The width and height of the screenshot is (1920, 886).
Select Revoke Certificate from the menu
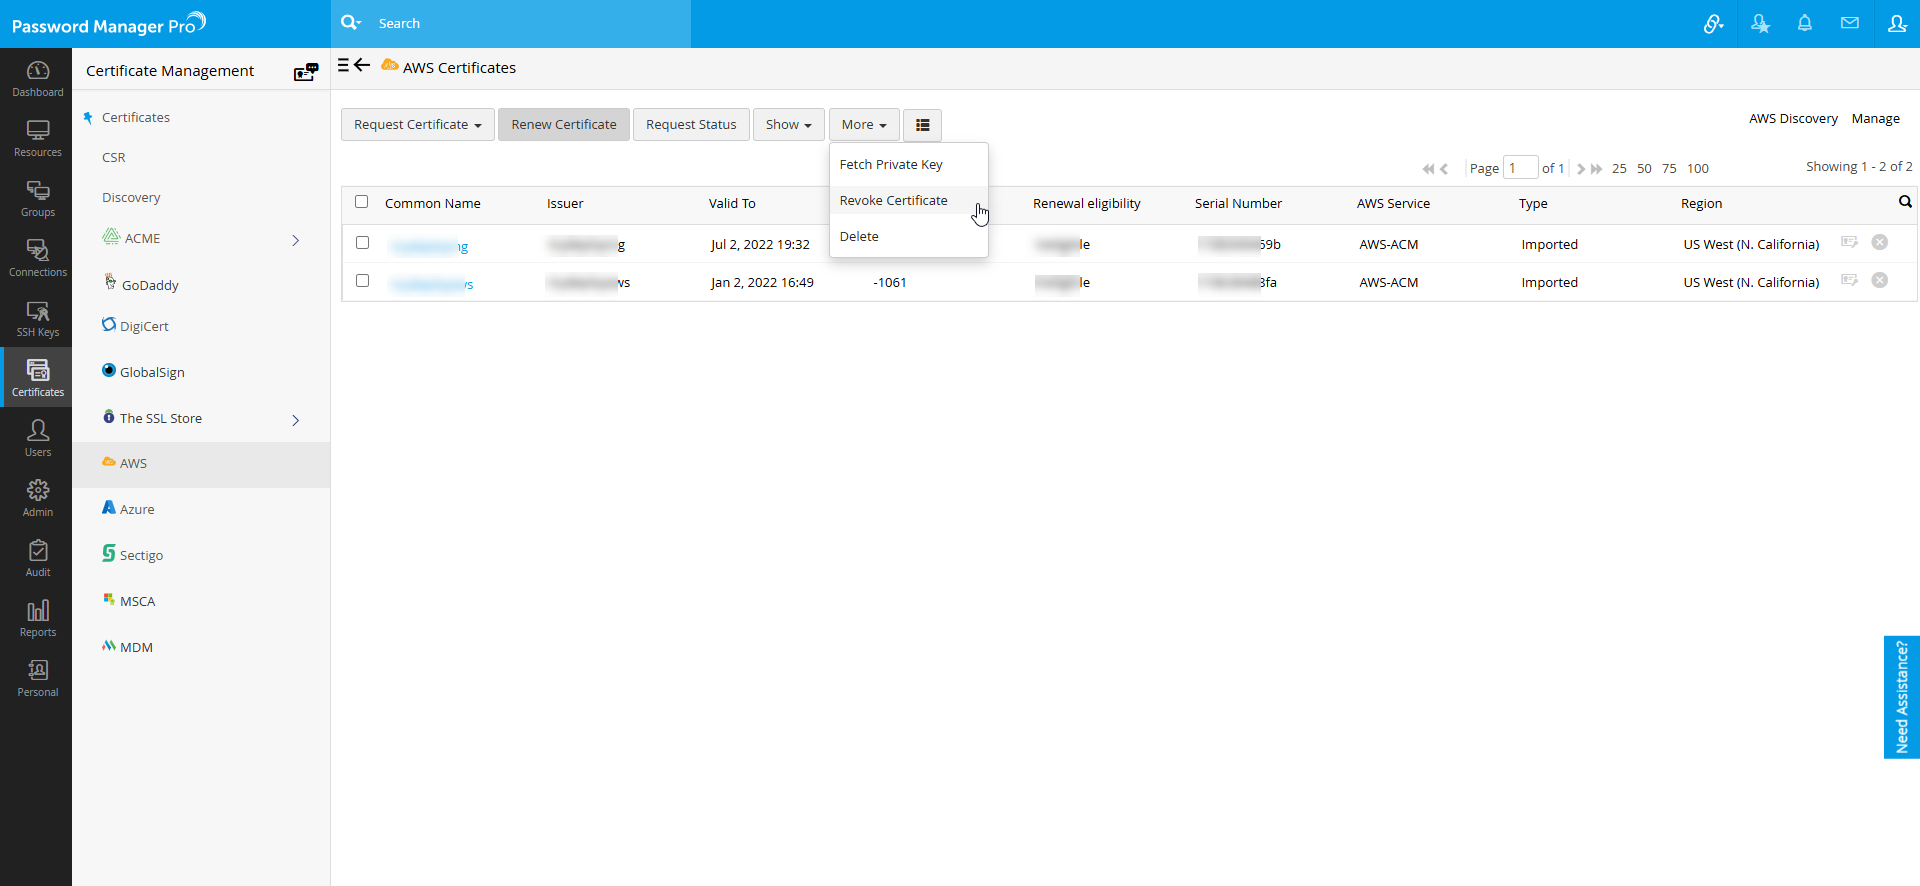click(x=909, y=200)
